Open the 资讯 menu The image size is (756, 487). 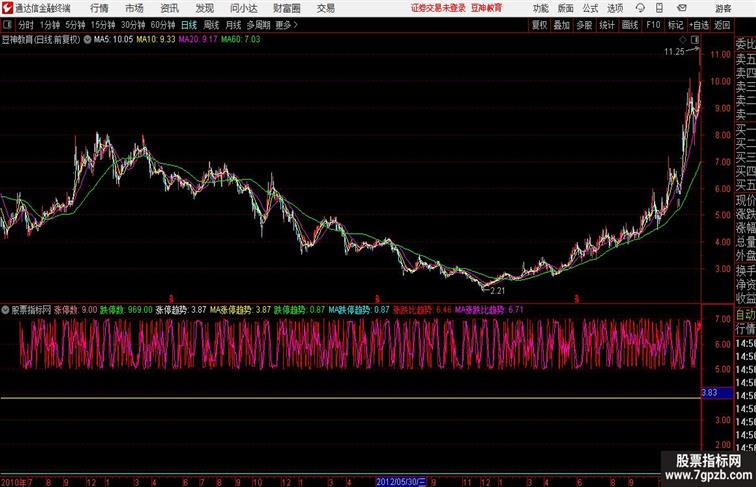[169, 8]
